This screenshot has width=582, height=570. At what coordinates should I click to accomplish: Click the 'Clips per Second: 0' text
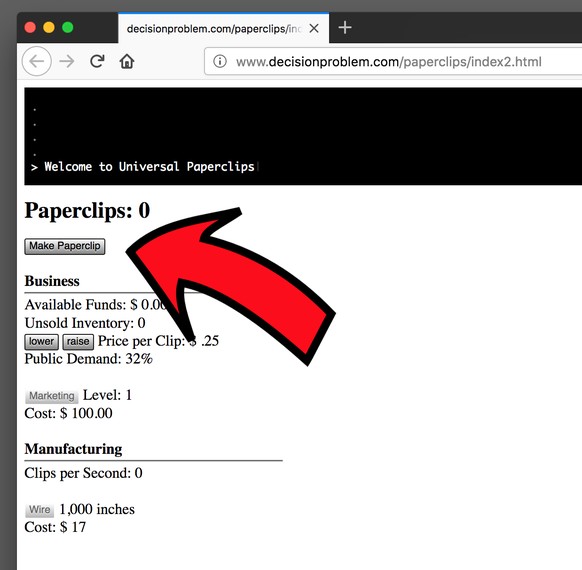pyautogui.click(x=84, y=473)
